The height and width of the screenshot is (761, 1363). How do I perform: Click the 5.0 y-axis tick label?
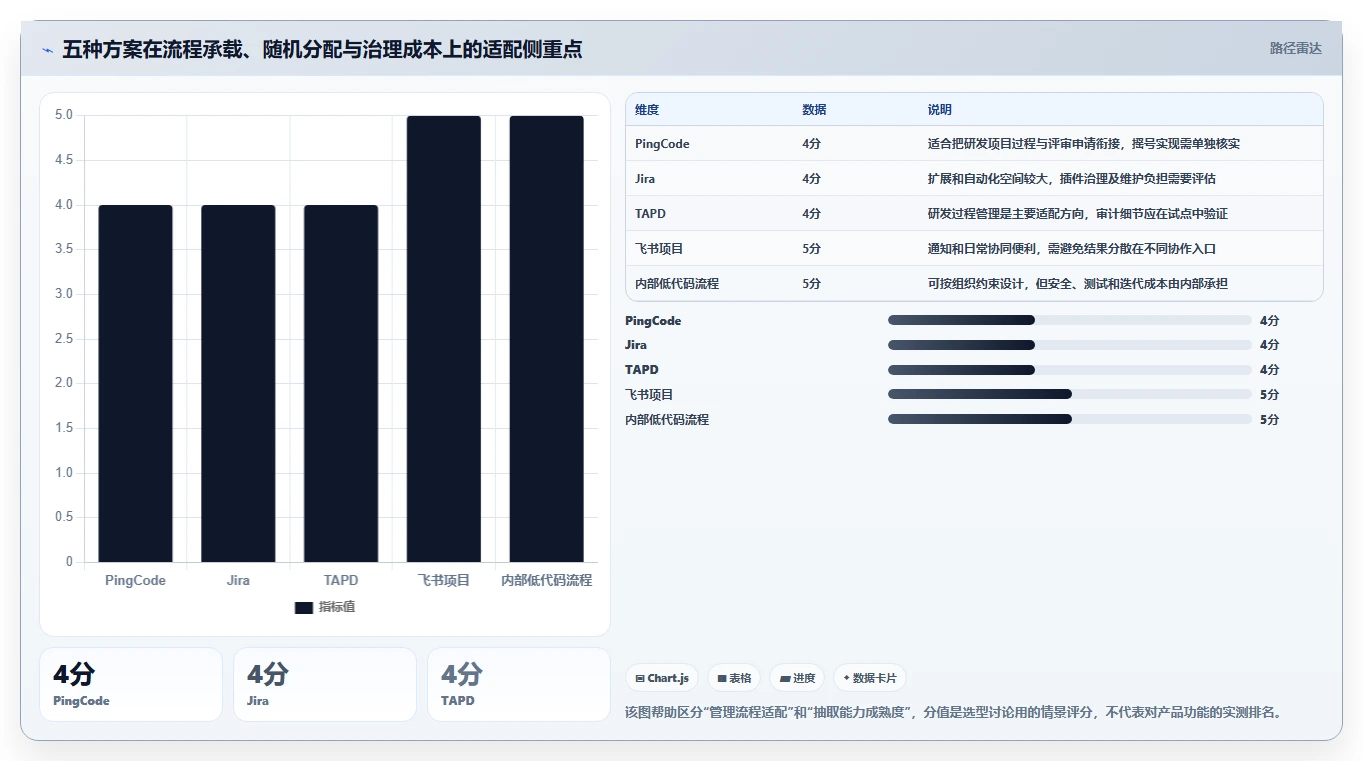tap(64, 115)
